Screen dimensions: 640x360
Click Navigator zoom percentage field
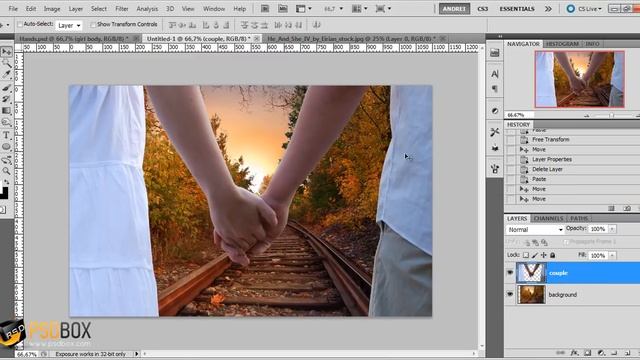tap(519, 115)
